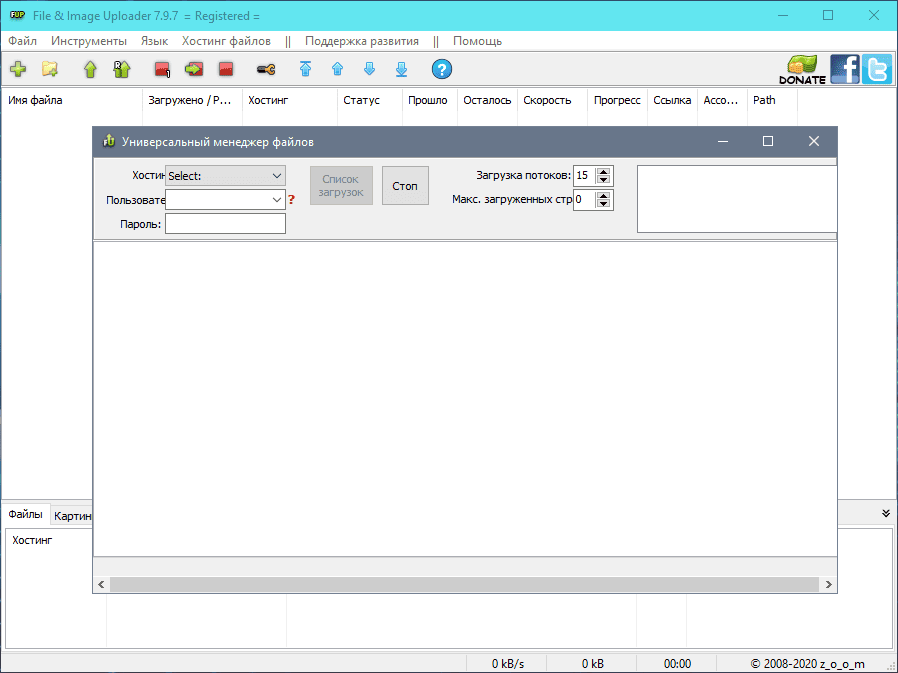Open the Twitter bird icon link
The image size is (898, 673).
point(877,69)
